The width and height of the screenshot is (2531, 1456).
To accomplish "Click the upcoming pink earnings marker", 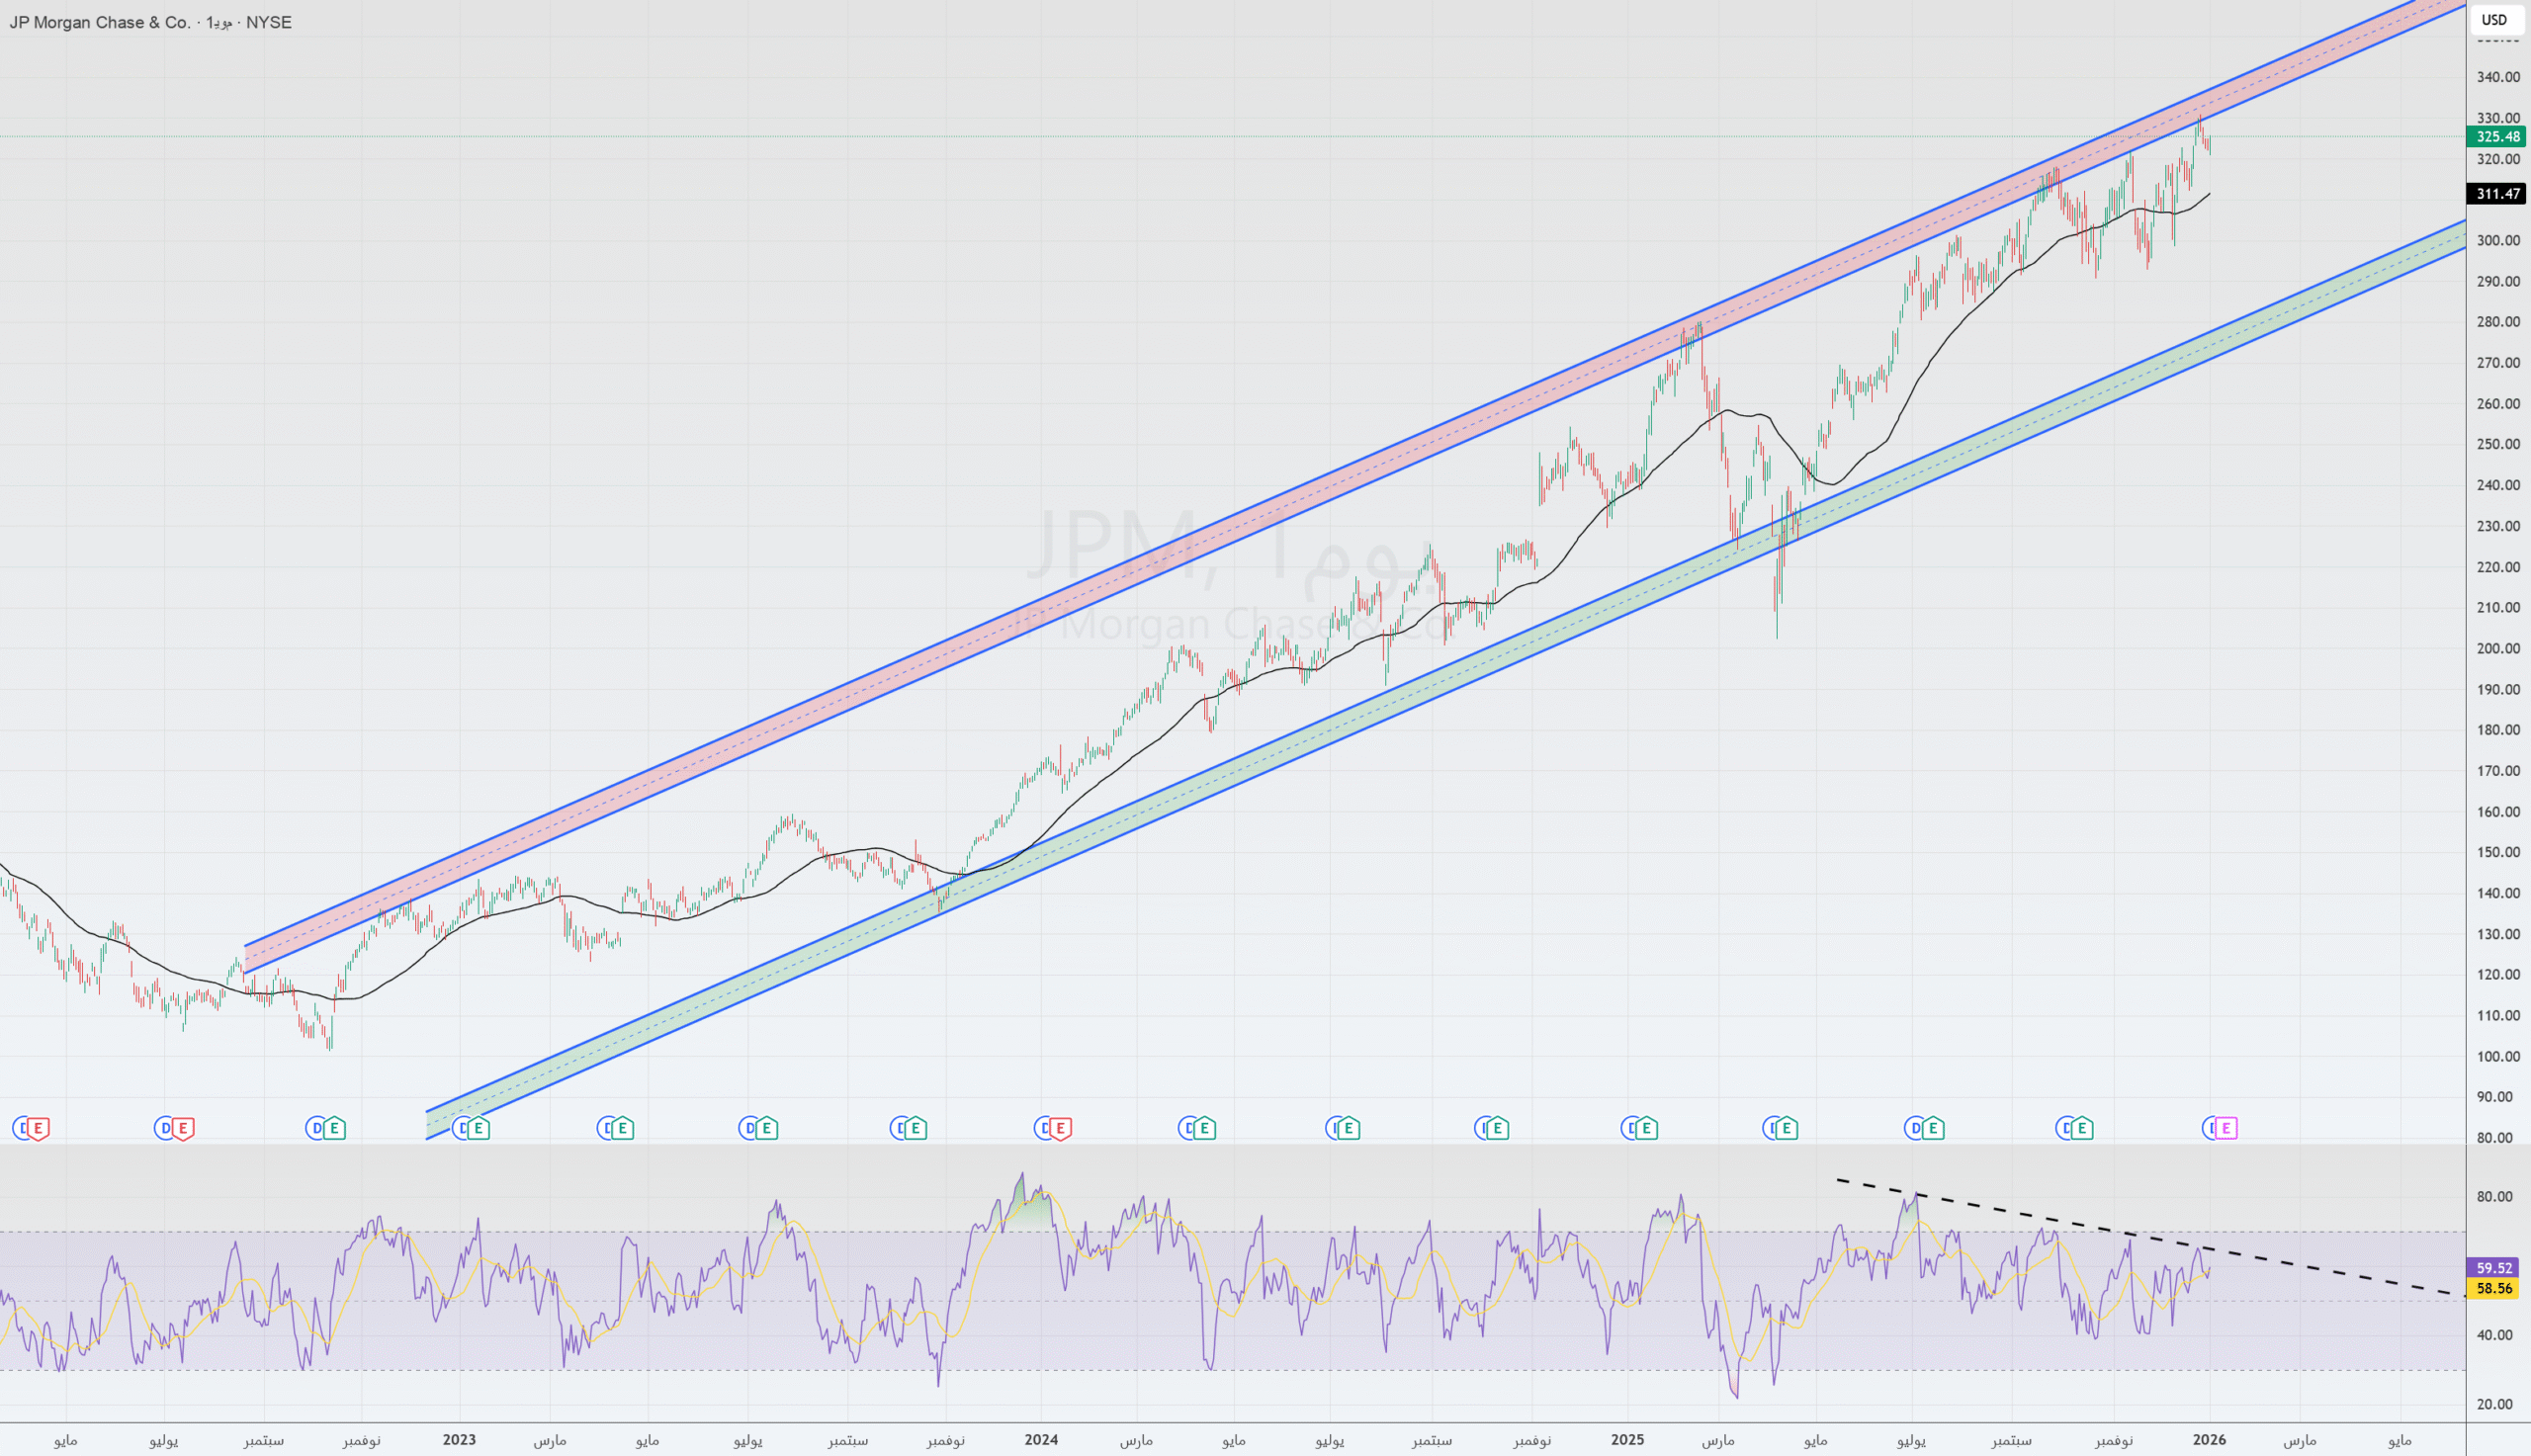I will click(2226, 1128).
